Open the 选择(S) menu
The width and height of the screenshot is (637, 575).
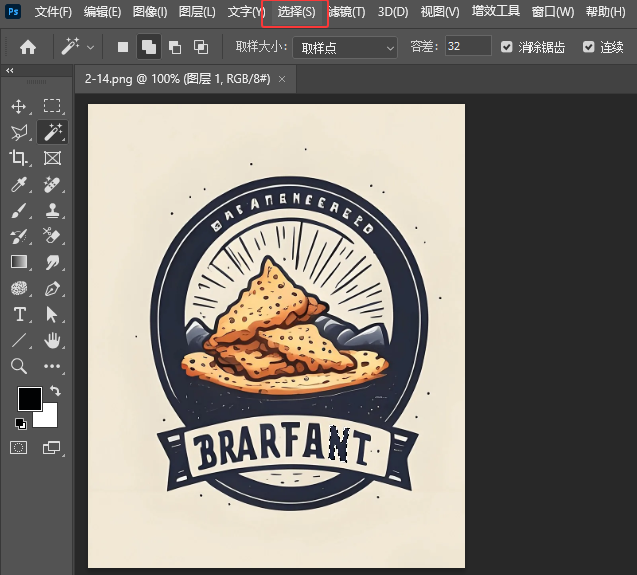pos(296,12)
